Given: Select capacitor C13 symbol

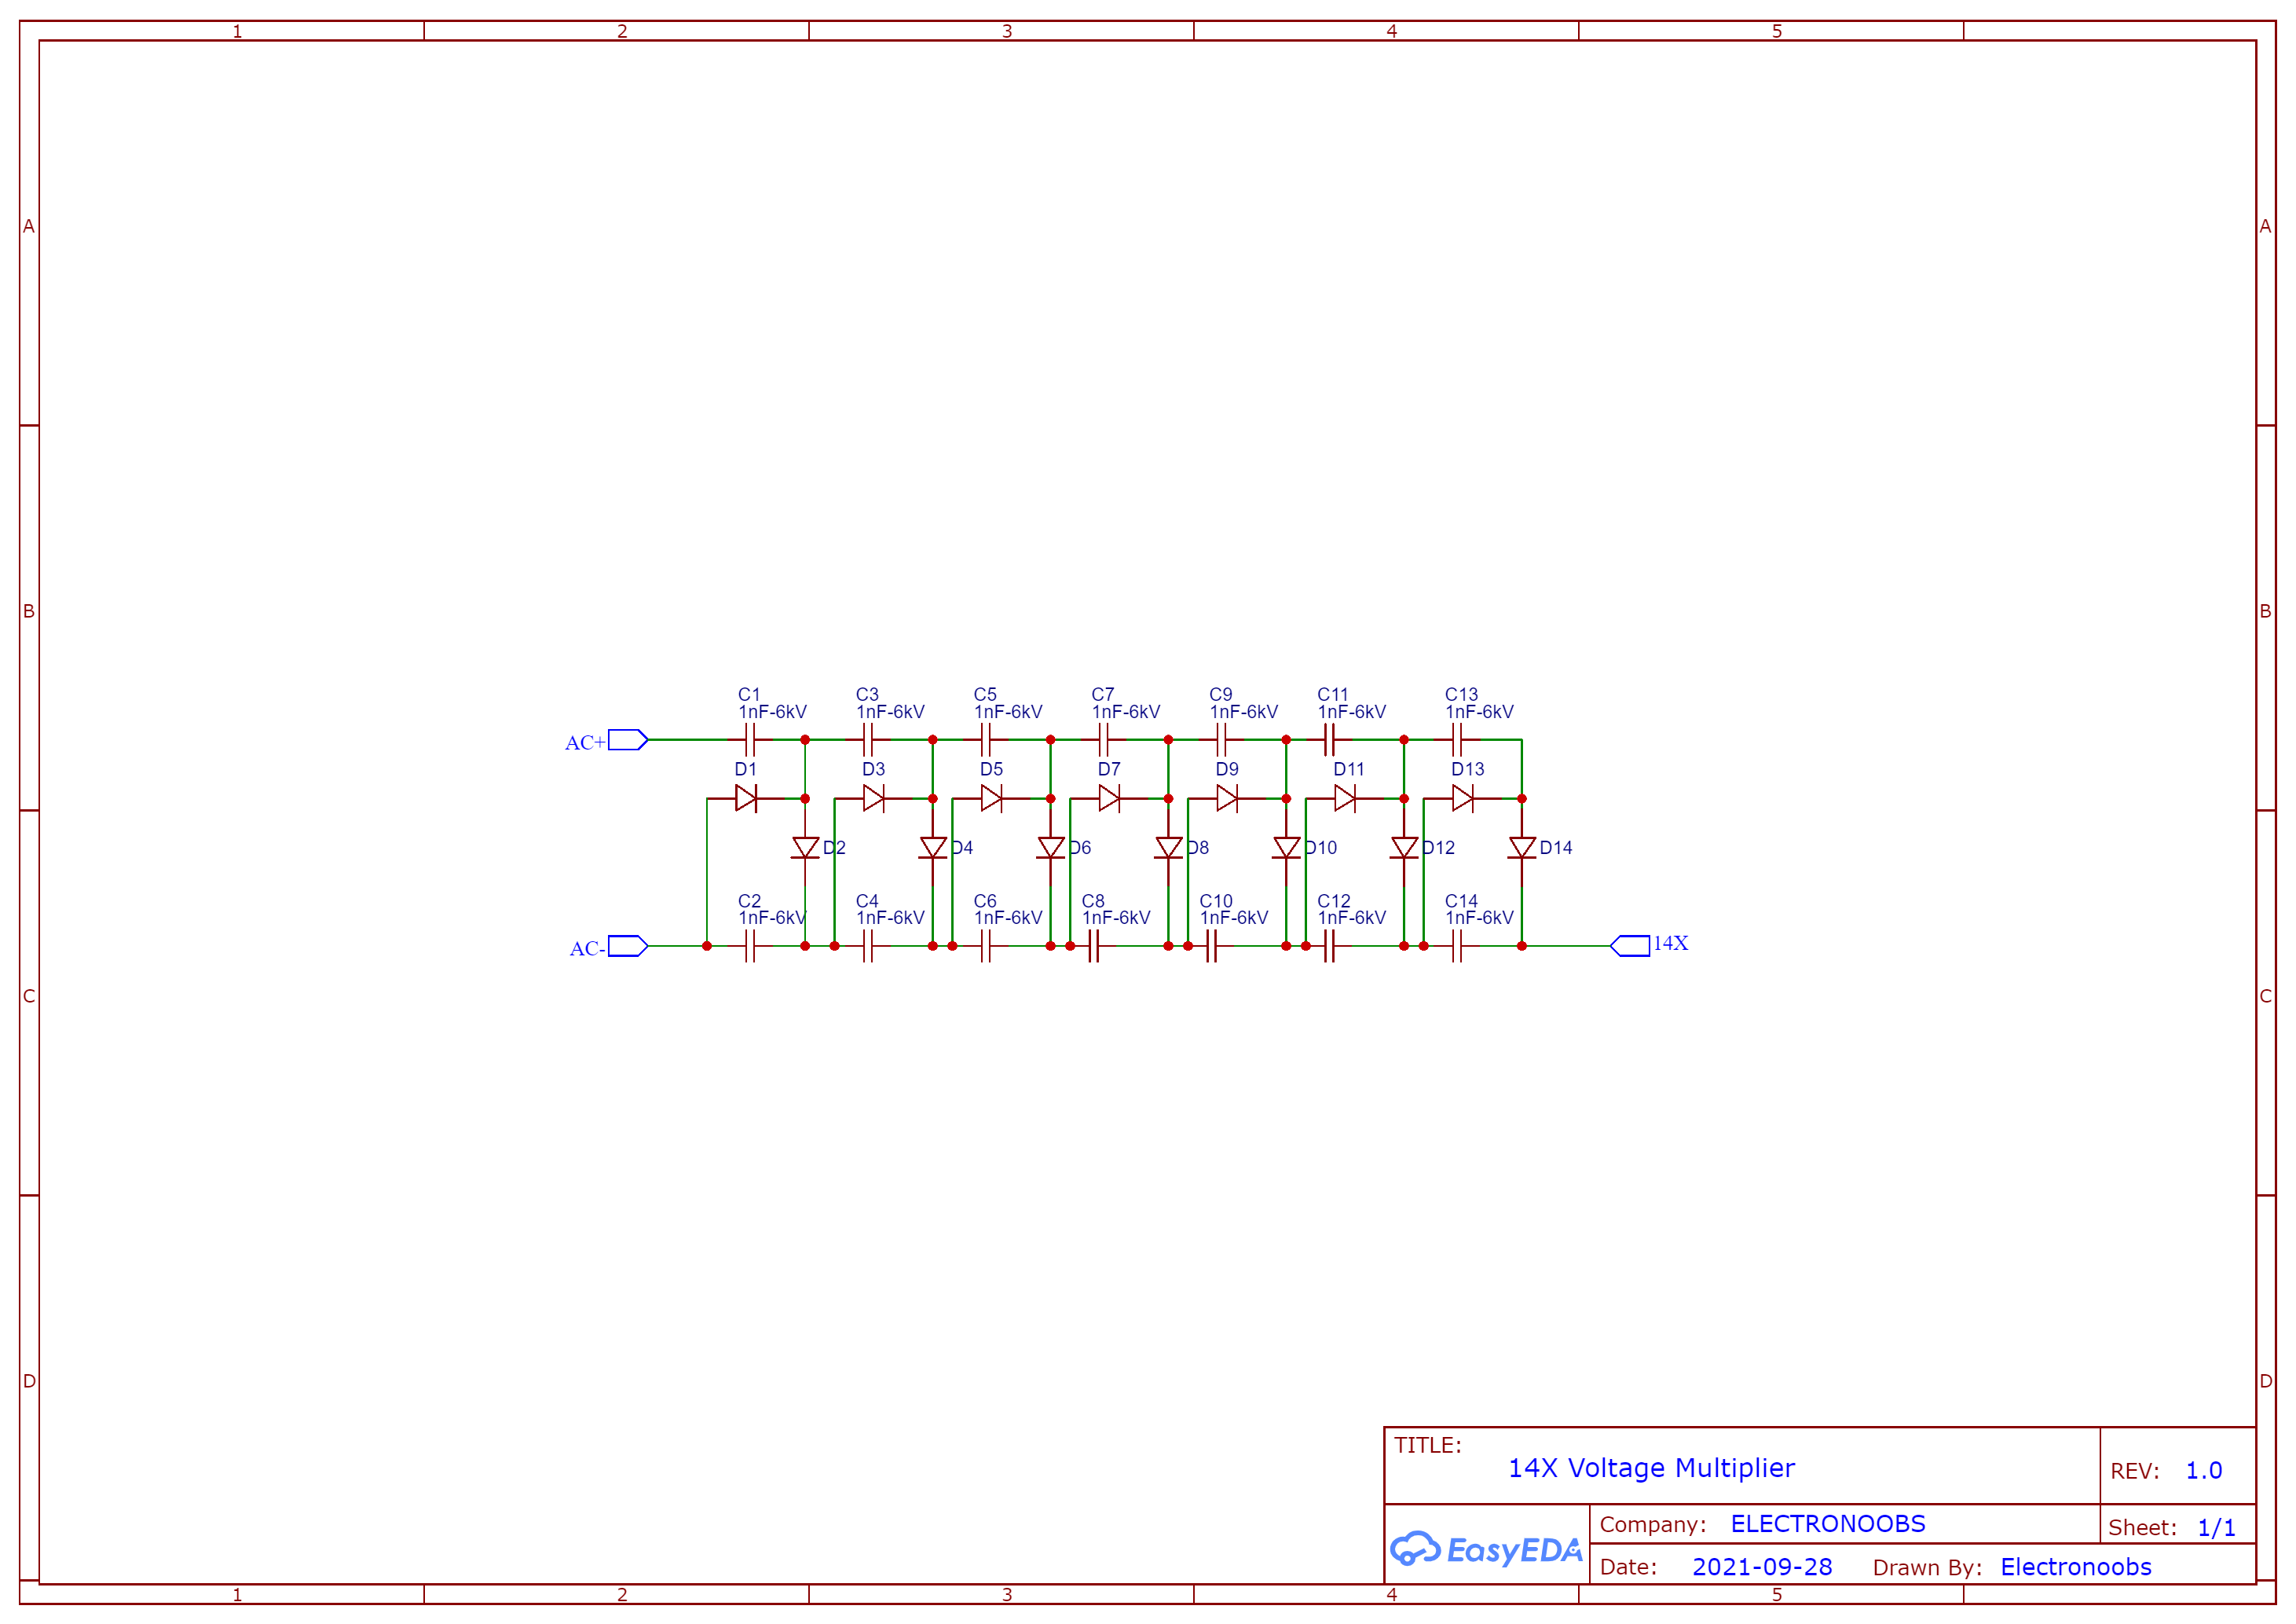Looking at the screenshot, I should [x=1457, y=740].
